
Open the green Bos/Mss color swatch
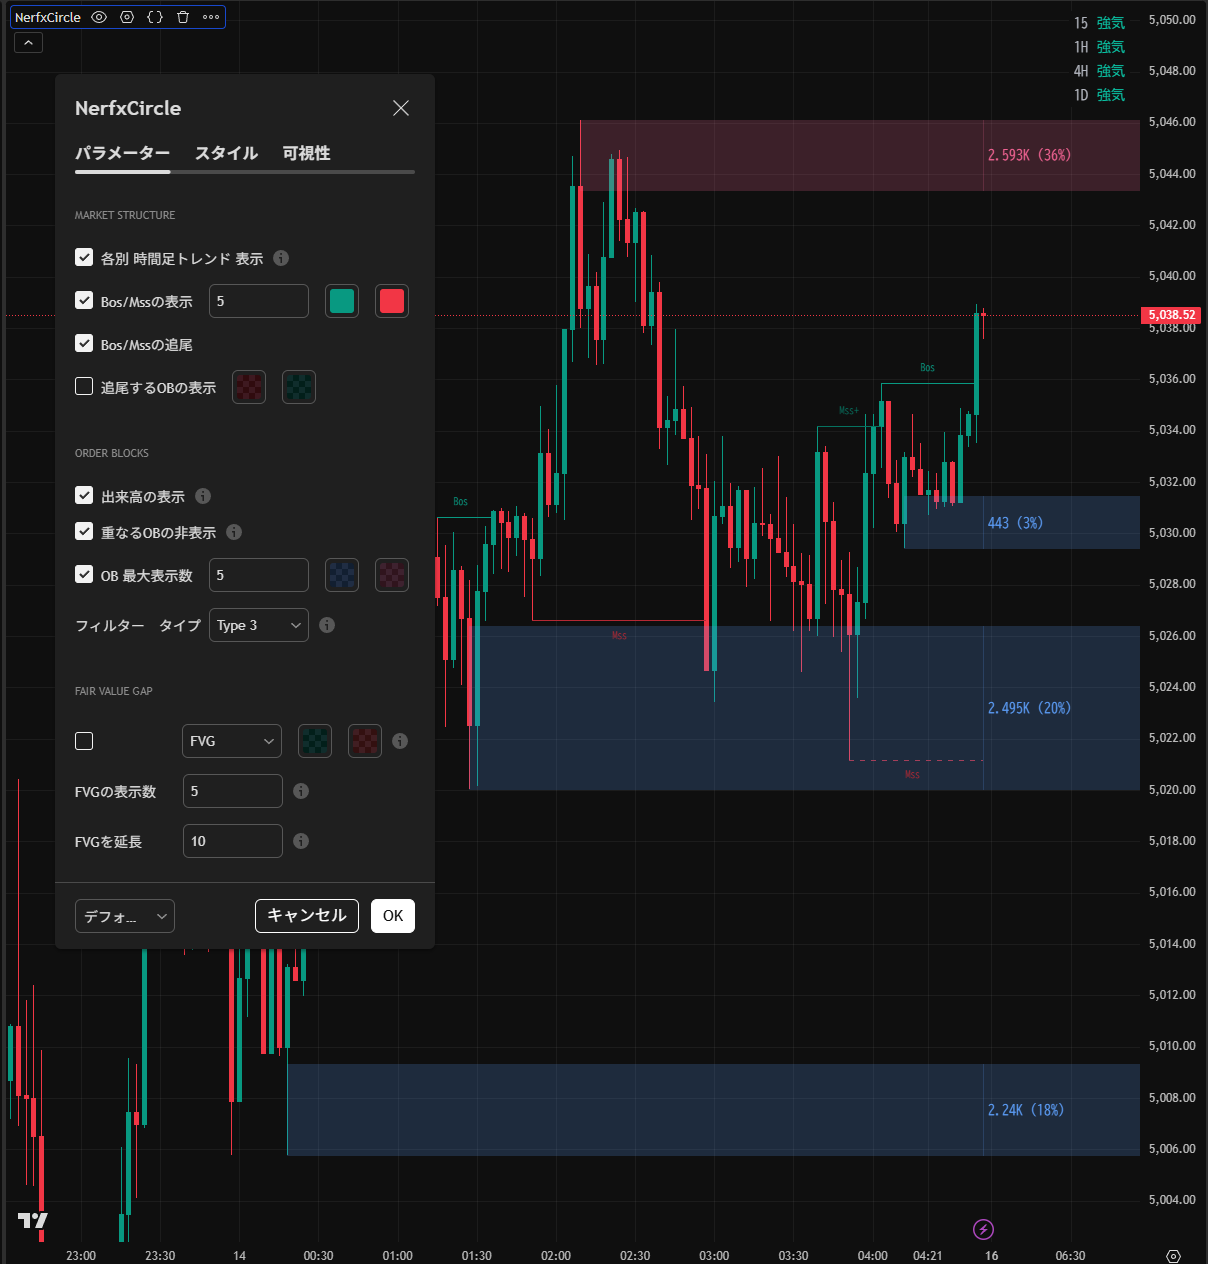pyautogui.click(x=342, y=301)
